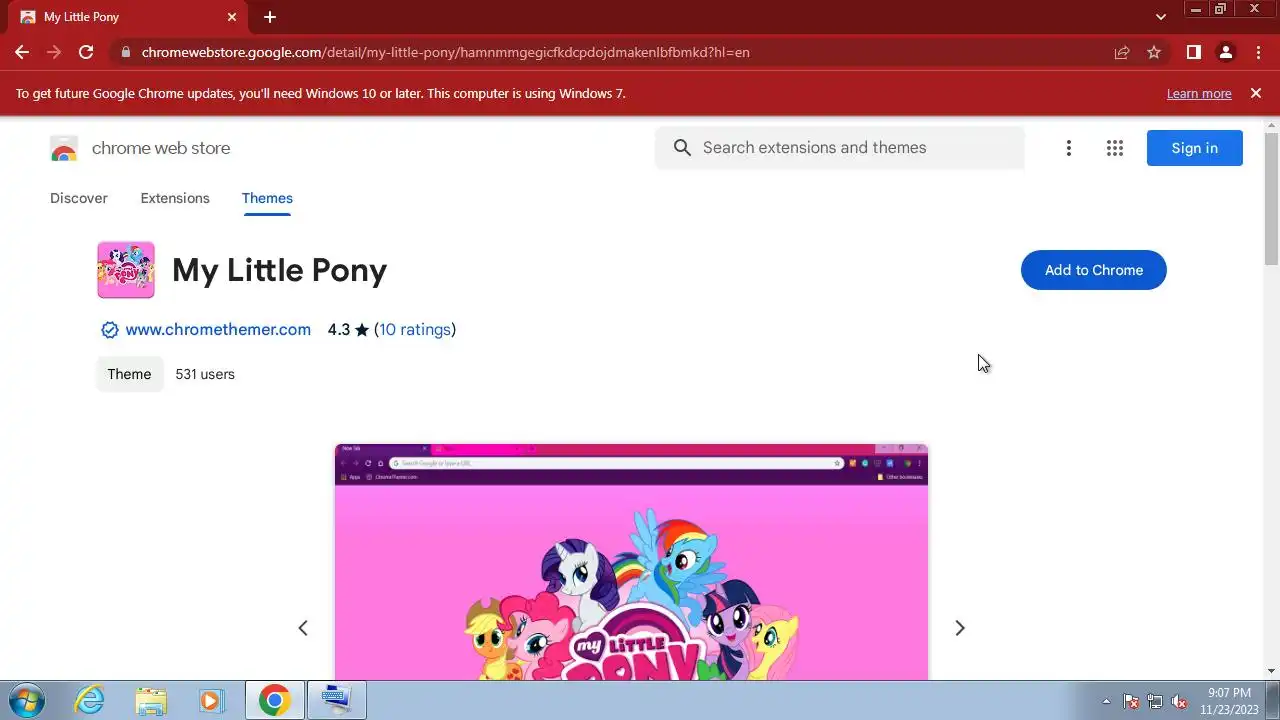
Task: Open the www.chromethemer.com link
Action: click(x=218, y=329)
